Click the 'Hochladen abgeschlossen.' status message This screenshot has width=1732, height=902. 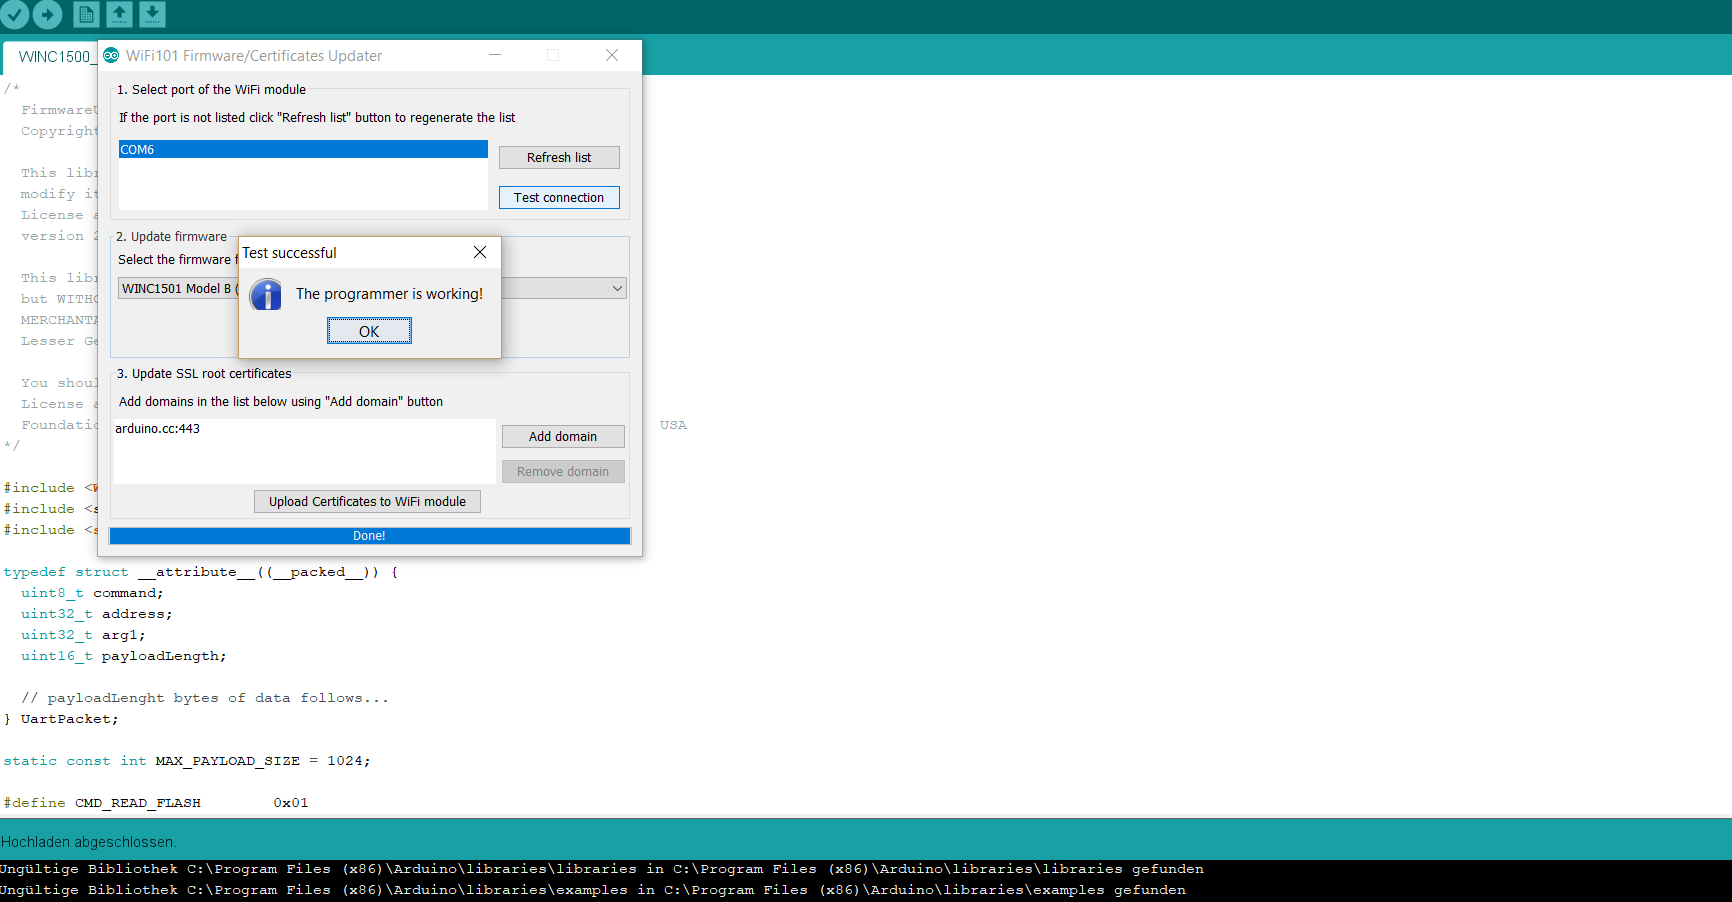tap(89, 842)
